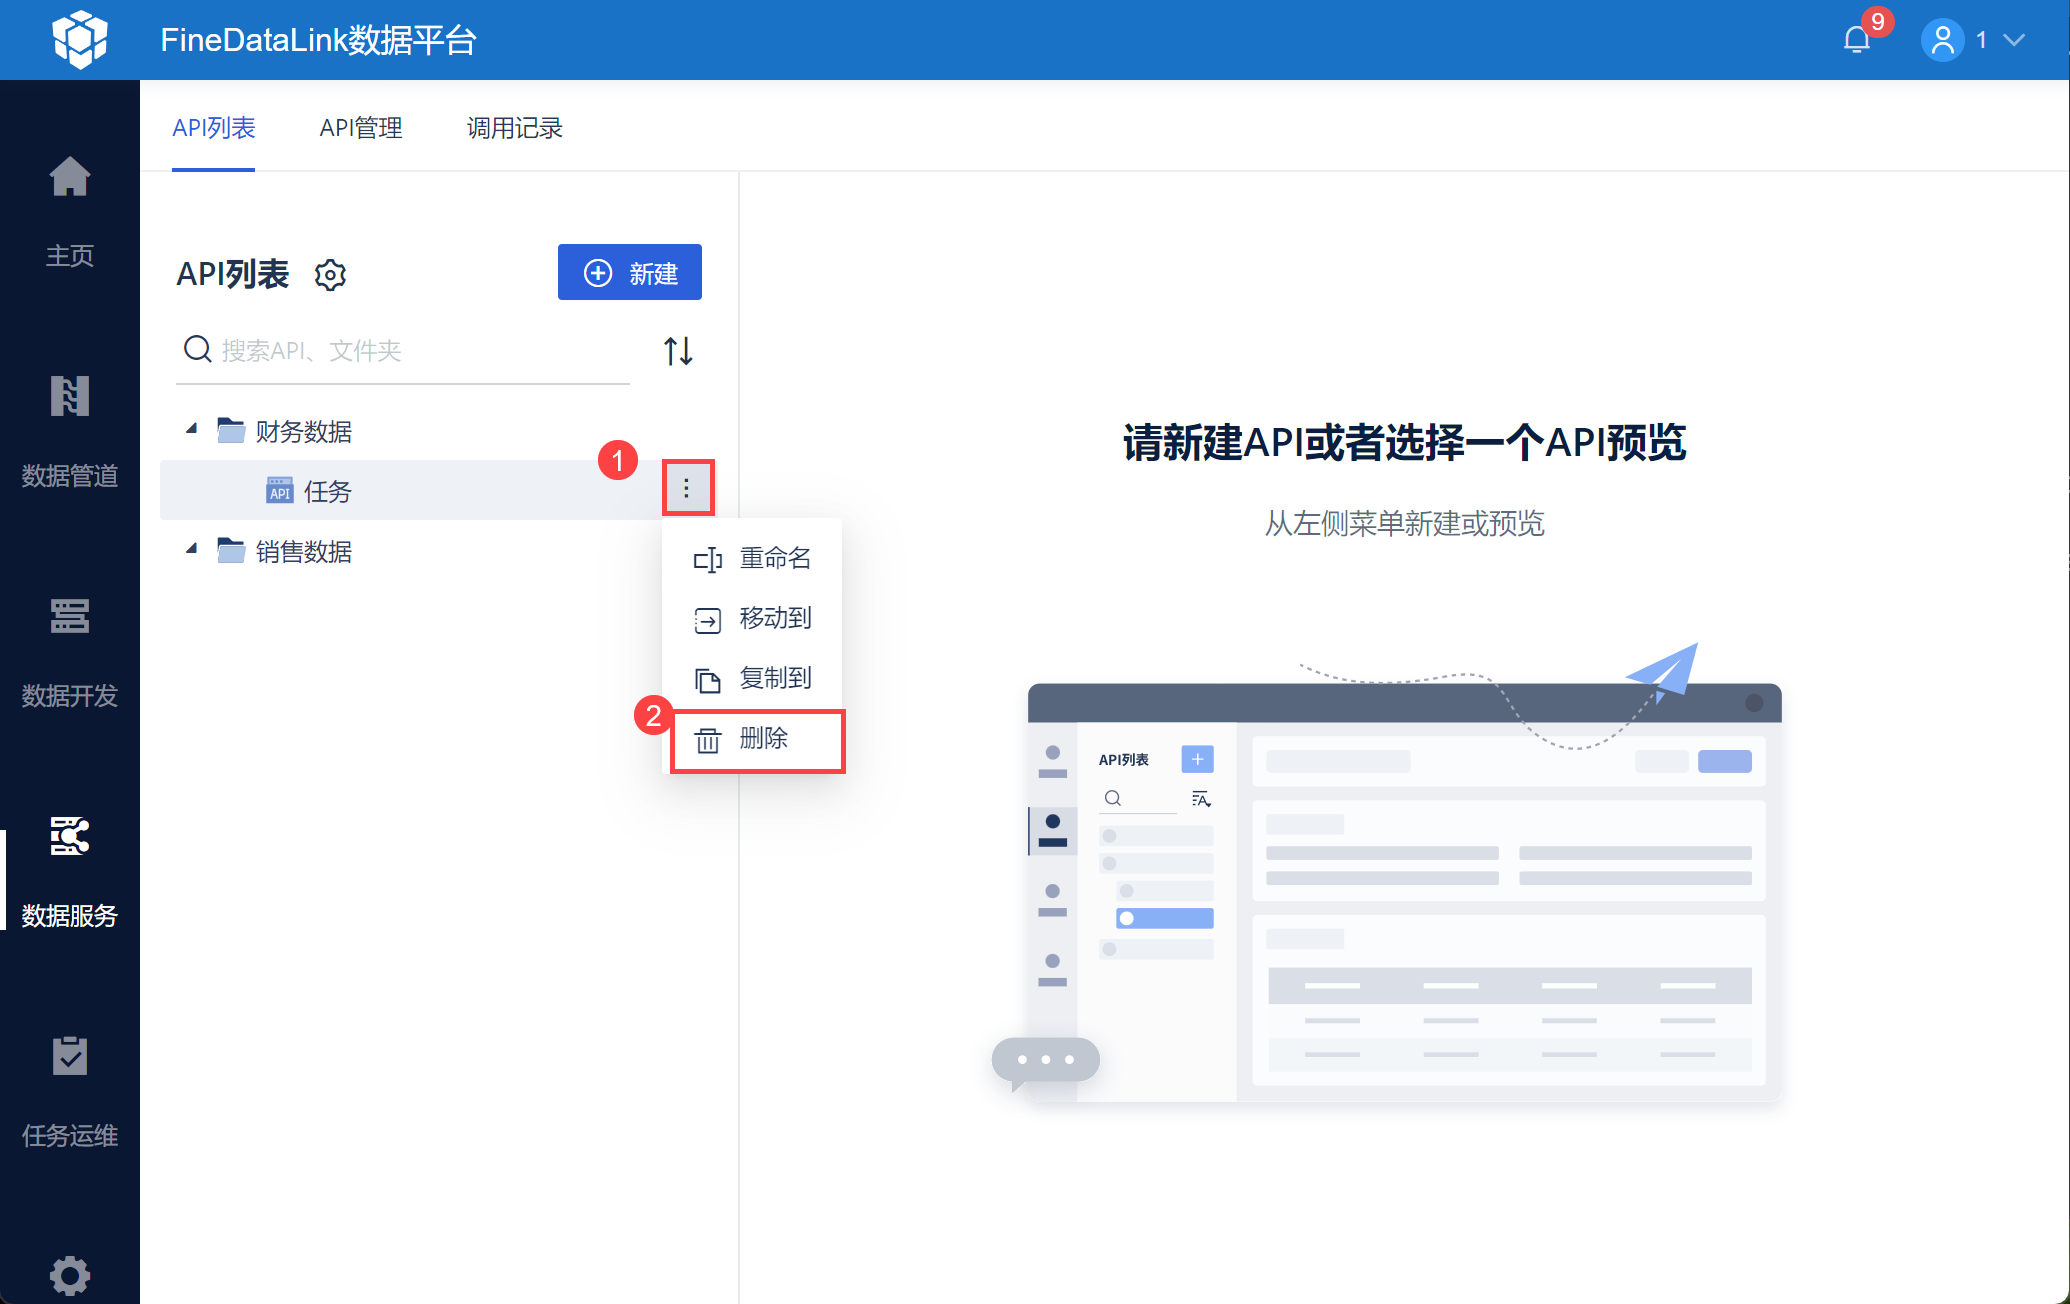Image resolution: width=2070 pixels, height=1304 pixels.
Task: Open the sidebar settings gear at bottom
Action: [x=70, y=1275]
